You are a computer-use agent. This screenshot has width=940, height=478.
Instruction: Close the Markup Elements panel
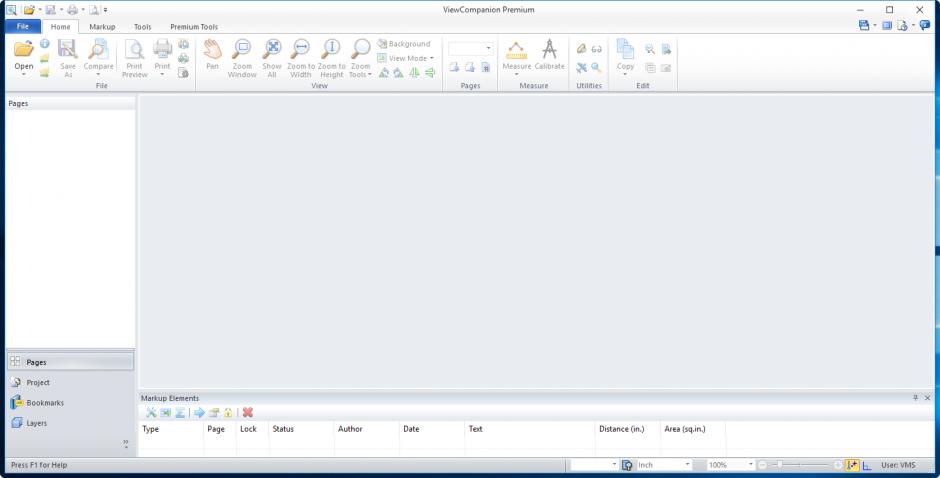pos(927,398)
